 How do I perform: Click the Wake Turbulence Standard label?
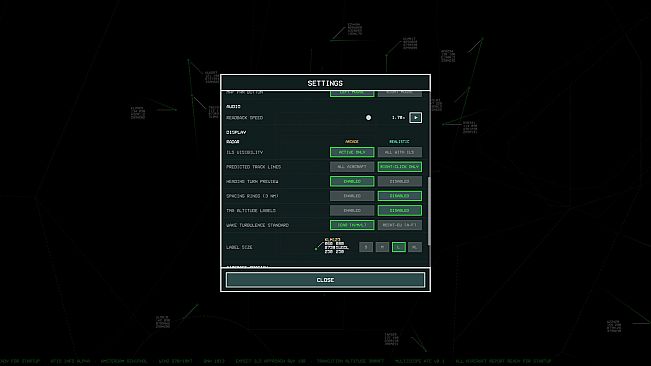click(x=257, y=225)
